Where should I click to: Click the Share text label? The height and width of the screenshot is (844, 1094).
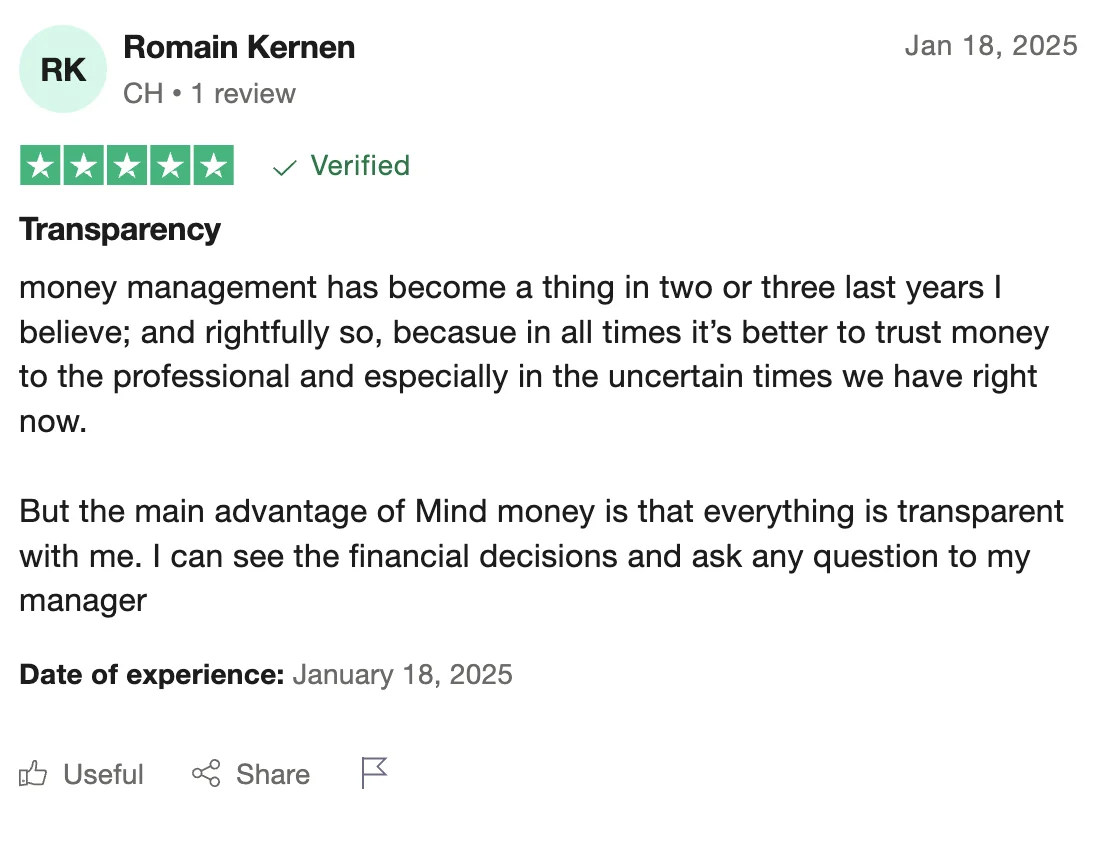pyautogui.click(x=273, y=775)
